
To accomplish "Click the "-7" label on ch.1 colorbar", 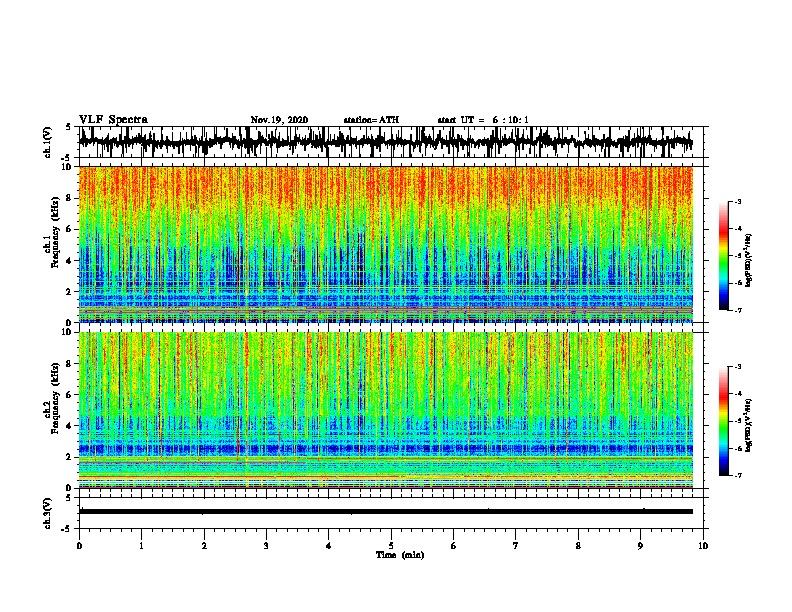I will click(737, 310).
